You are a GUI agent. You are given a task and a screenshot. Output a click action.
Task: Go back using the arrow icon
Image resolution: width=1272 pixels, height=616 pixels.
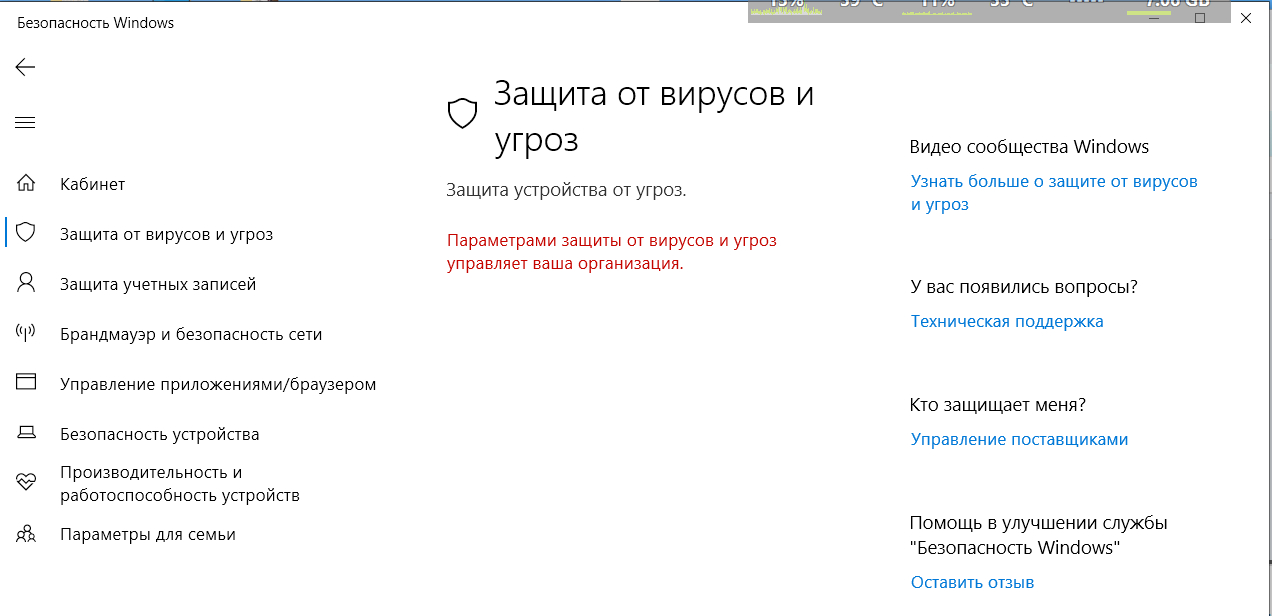tap(25, 67)
